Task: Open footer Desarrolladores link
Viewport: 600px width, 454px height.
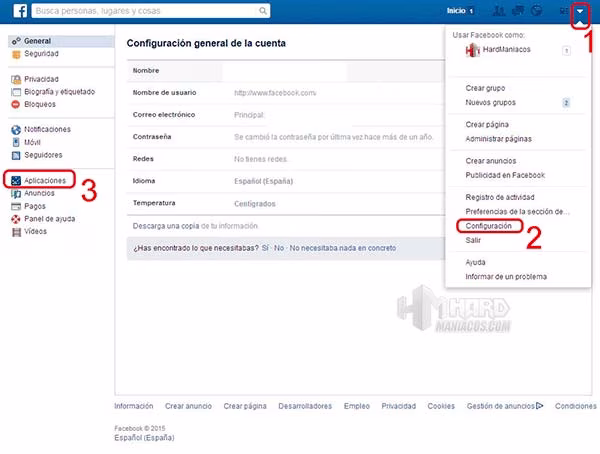Action: click(x=305, y=406)
